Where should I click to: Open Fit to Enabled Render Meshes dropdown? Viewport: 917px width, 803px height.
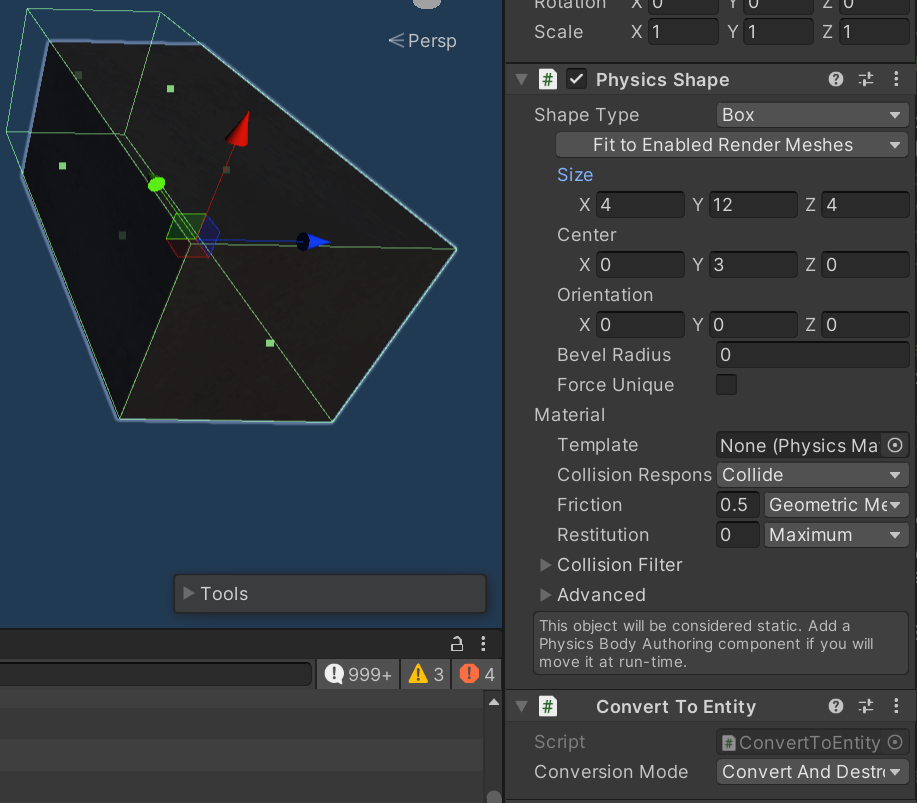click(732, 145)
